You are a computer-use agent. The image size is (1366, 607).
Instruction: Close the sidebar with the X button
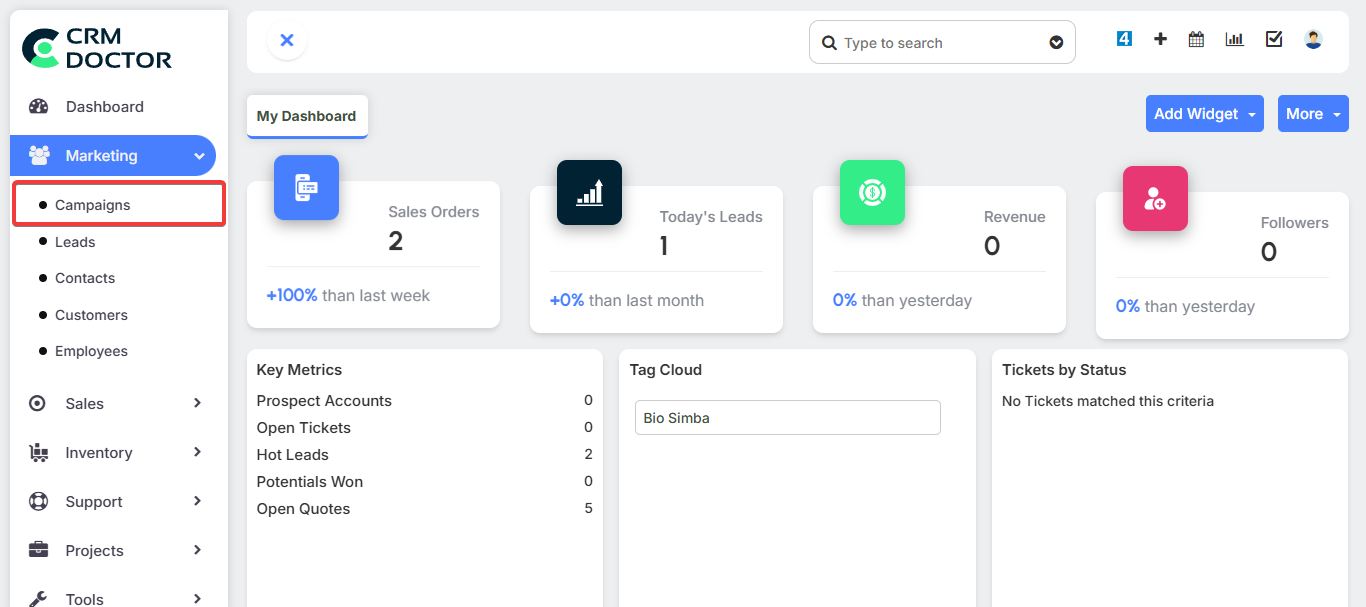(287, 40)
